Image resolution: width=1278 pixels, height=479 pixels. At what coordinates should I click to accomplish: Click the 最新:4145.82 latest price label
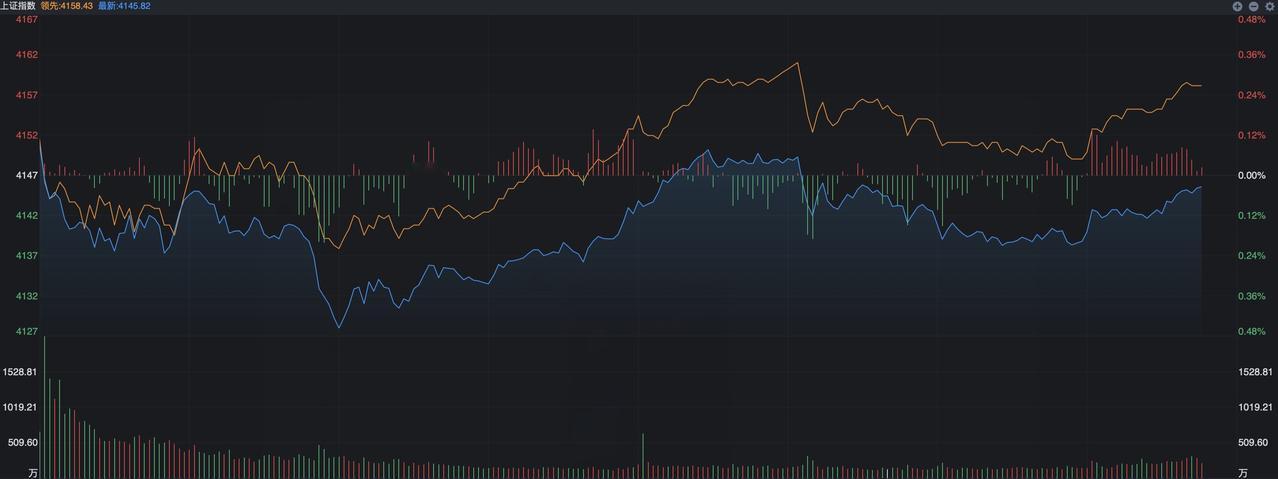pyautogui.click(x=124, y=6)
